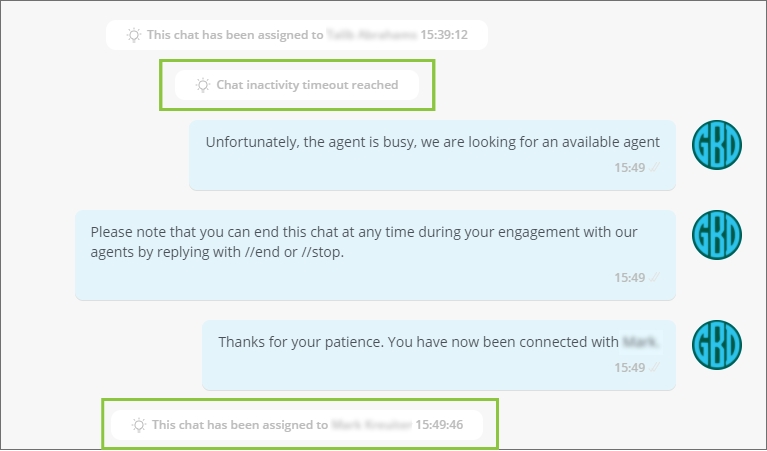Click the lightbulb icon next to the inactivity timeout notice
The image size is (767, 451).
203,85
